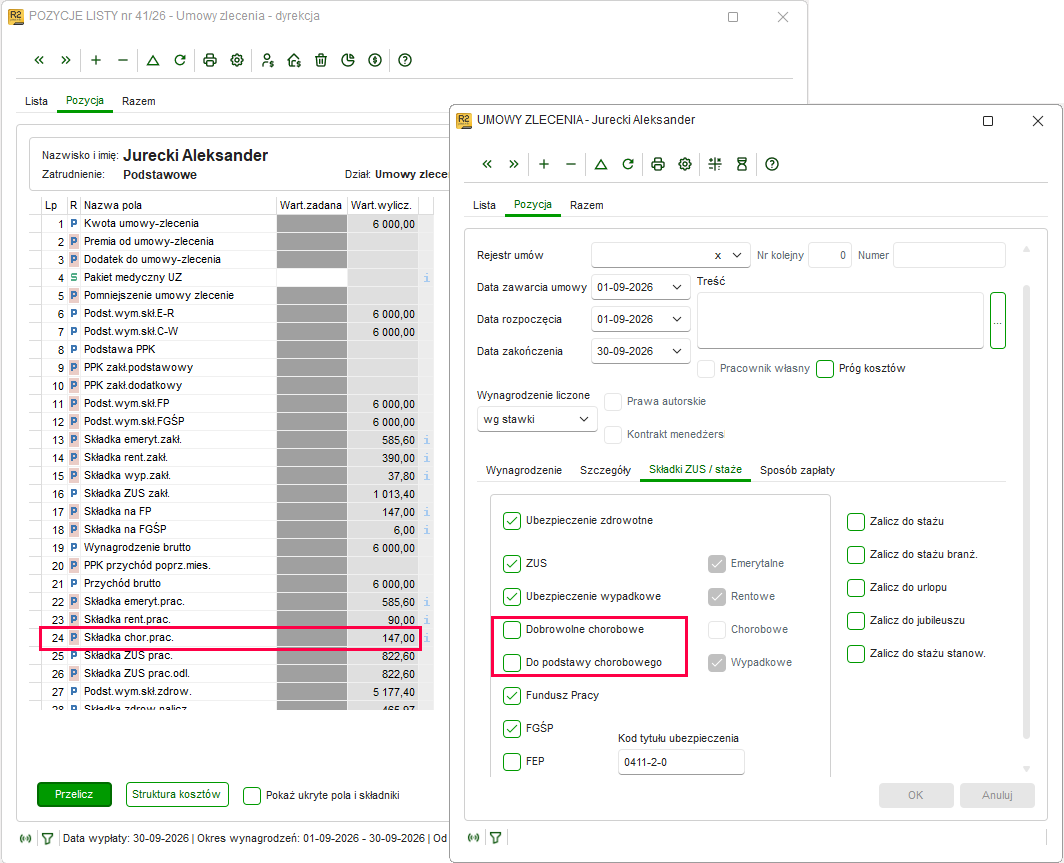Open Struktura kosztów
This screenshot has width=1064, height=863.
[x=176, y=794]
